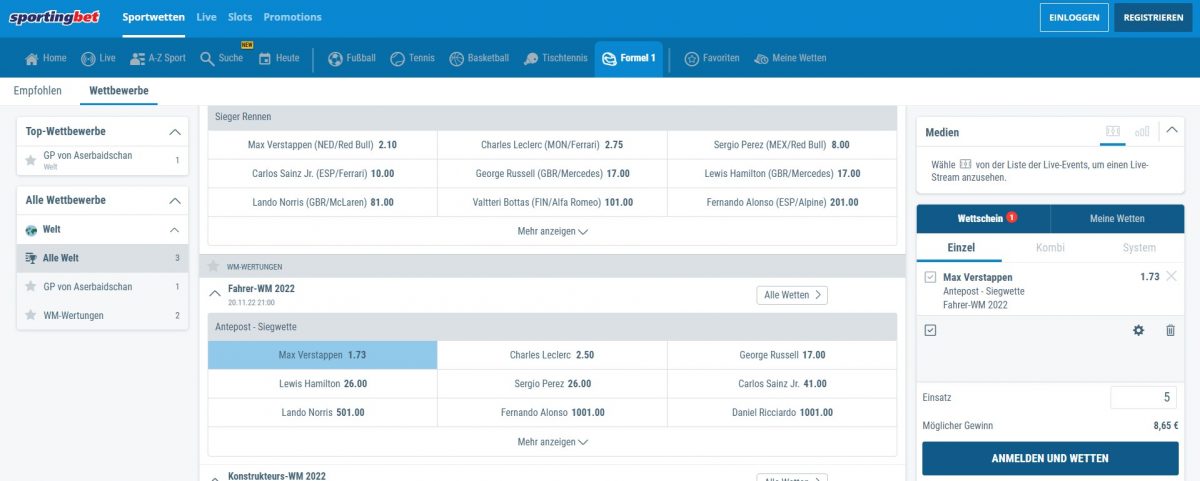
Task: Select Carlos Sainz Jr. 41.00 odds
Action: pyautogui.click(x=782, y=383)
